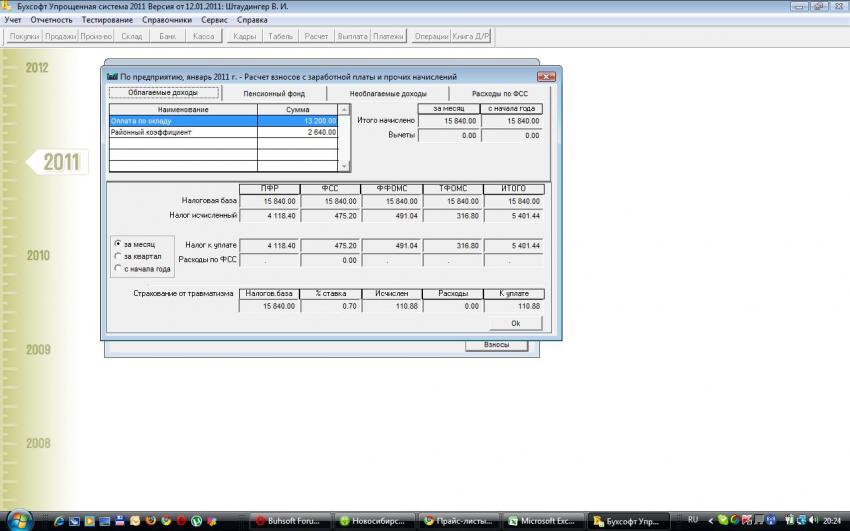Image resolution: width=850 pixels, height=531 pixels.
Task: Choose the 'за квартал' period option
Action: pos(119,257)
